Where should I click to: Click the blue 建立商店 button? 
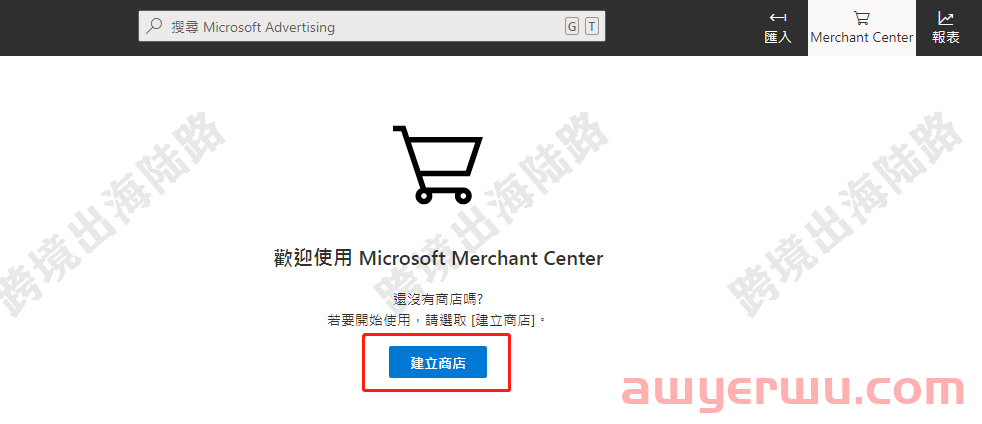(x=438, y=362)
